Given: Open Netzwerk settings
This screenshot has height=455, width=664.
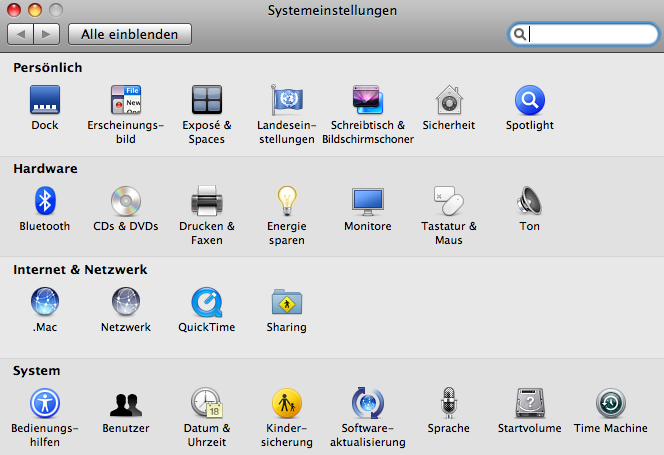Looking at the screenshot, I should tap(126, 302).
